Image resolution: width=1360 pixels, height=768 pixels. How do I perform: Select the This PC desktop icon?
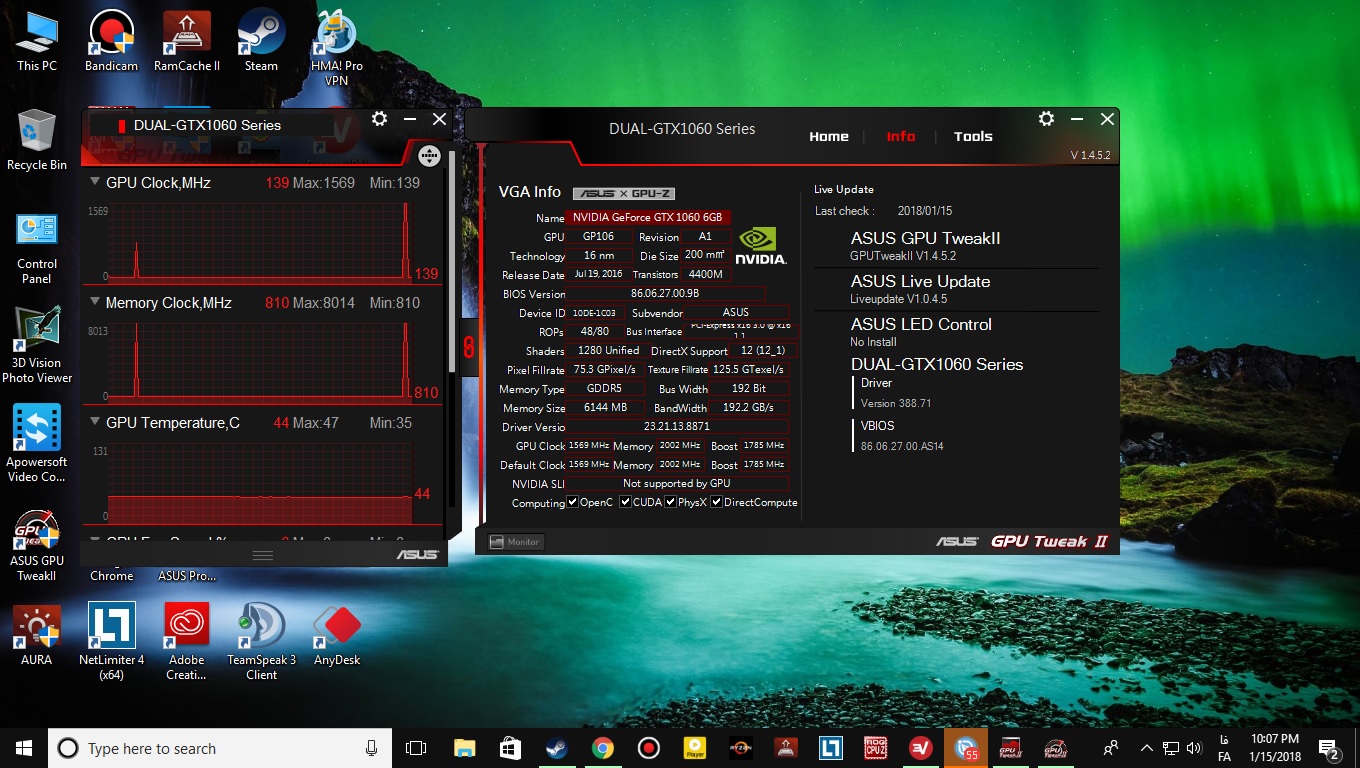pos(37,41)
